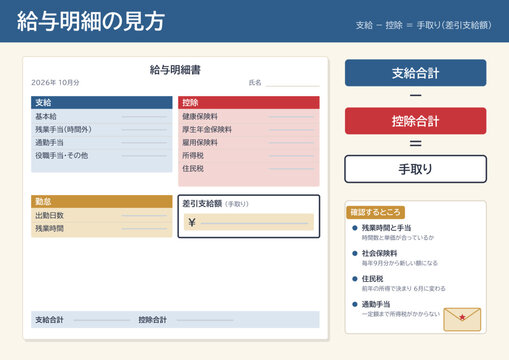Click the equals sign above 手取り box
The width and height of the screenshot is (509, 360).
(x=415, y=143)
